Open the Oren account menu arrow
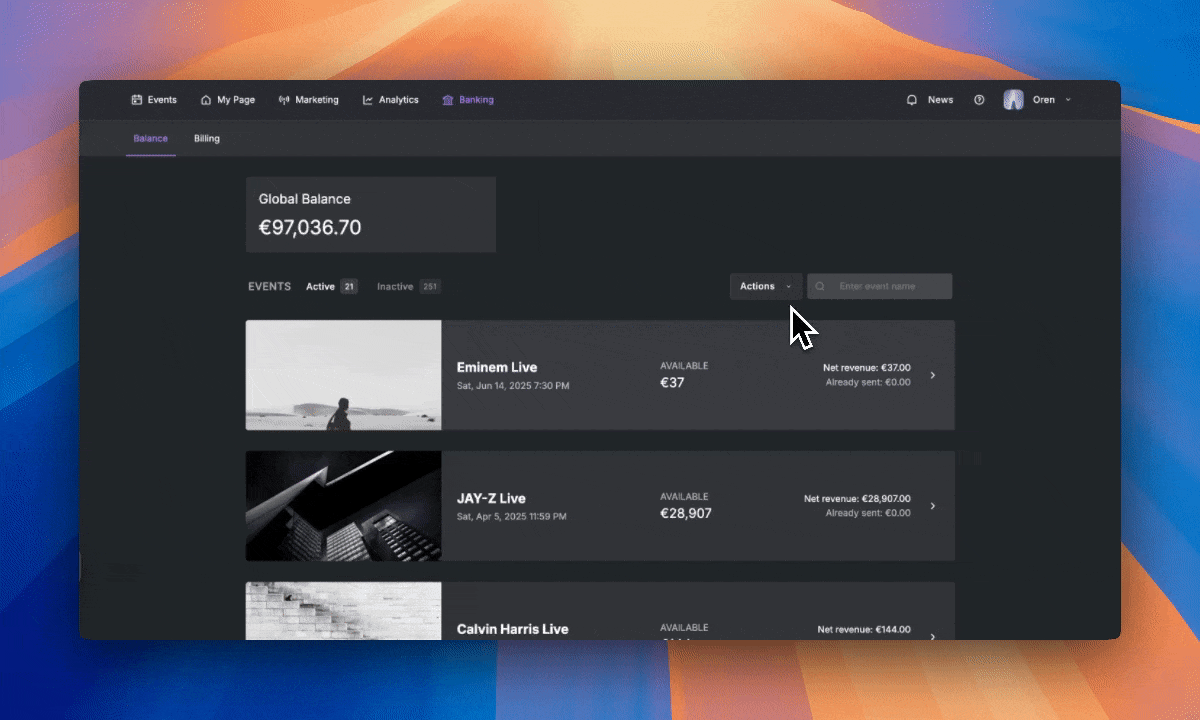1200x720 pixels. tap(1068, 100)
